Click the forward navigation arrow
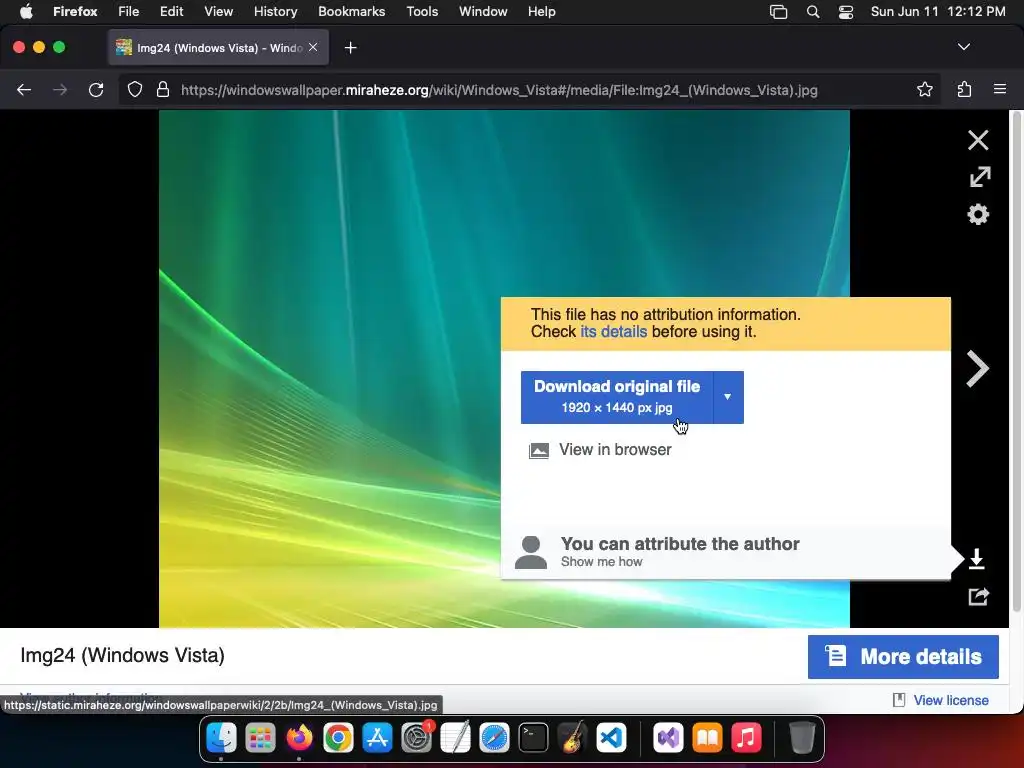Image resolution: width=1024 pixels, height=768 pixels. [x=59, y=89]
